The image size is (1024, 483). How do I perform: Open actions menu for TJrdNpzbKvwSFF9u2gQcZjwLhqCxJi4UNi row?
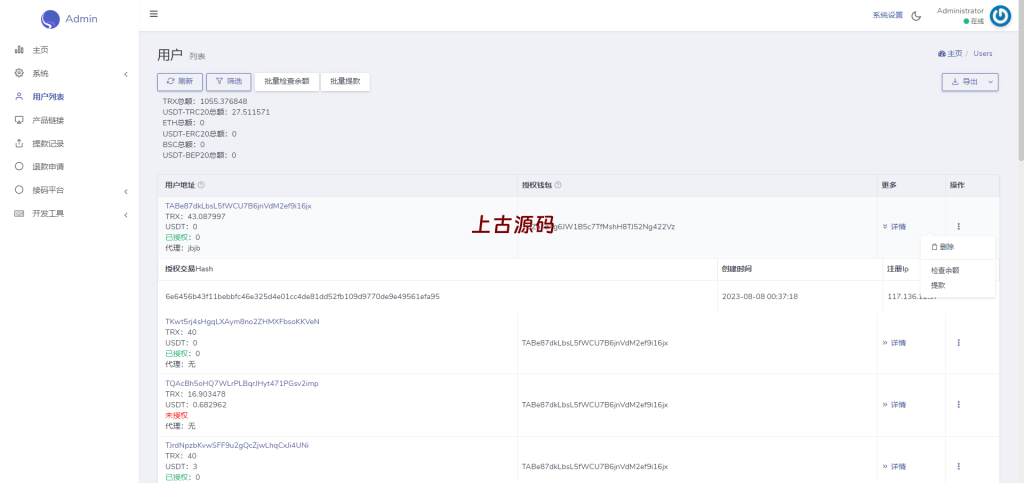click(959, 467)
